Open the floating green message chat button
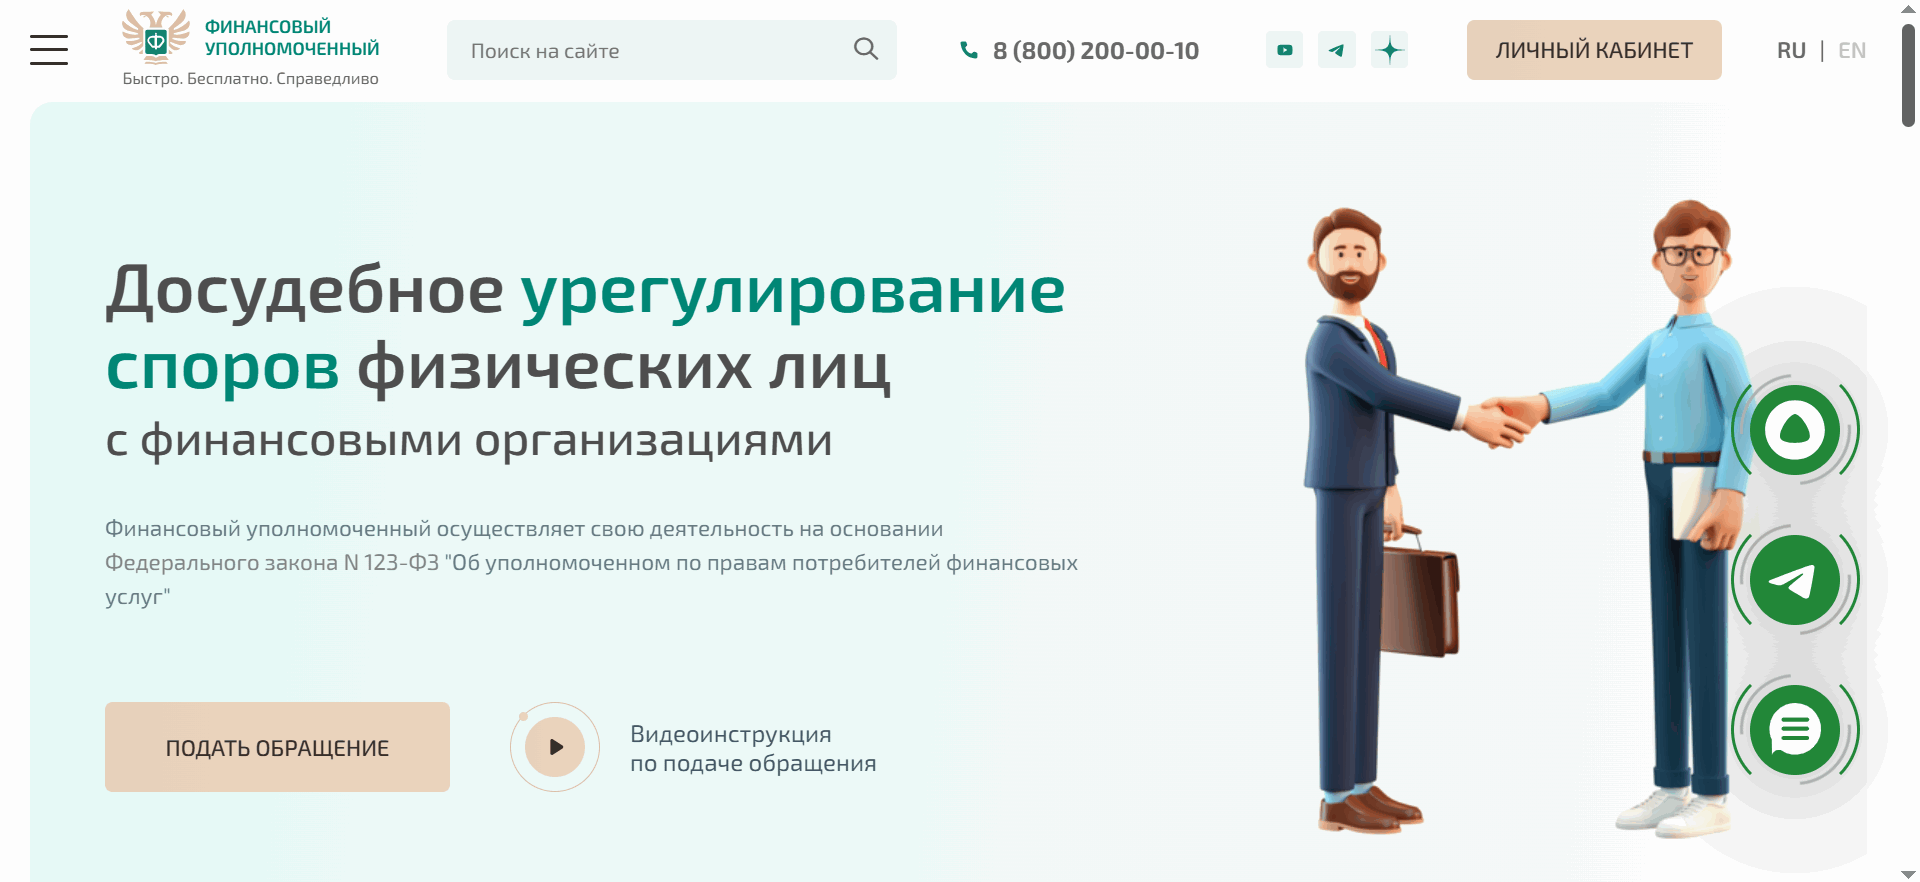Viewport: 1920px width, 882px height. pyautogui.click(x=1795, y=730)
